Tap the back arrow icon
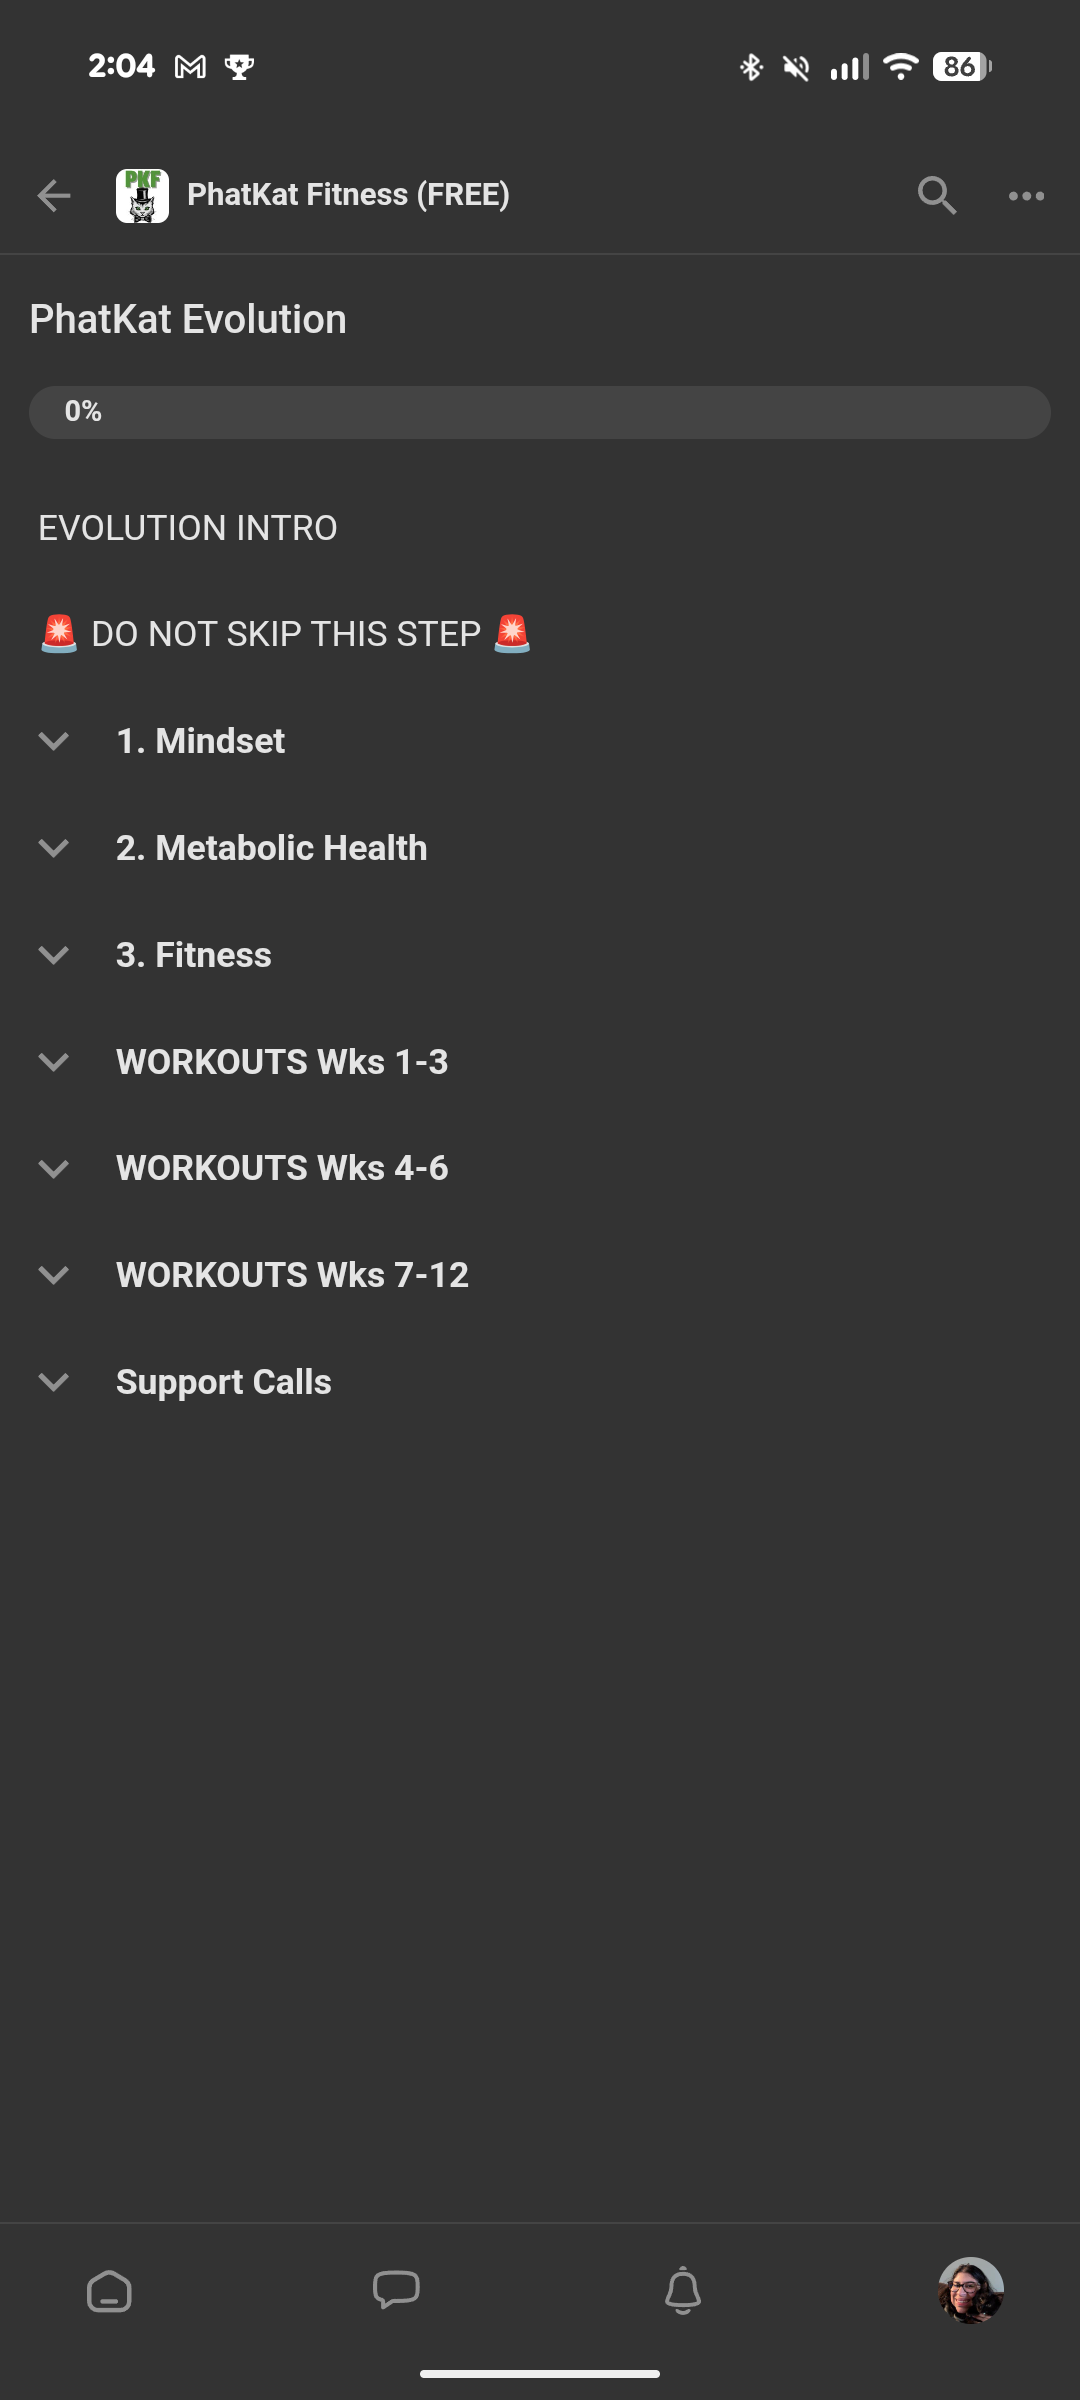Image resolution: width=1080 pixels, height=2400 pixels. (x=54, y=195)
